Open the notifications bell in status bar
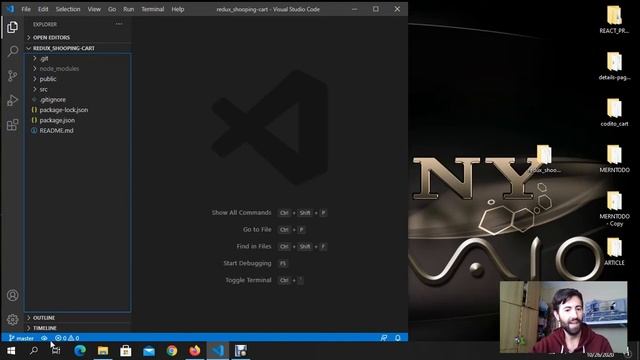Image resolution: width=640 pixels, height=360 pixels. 398,338
